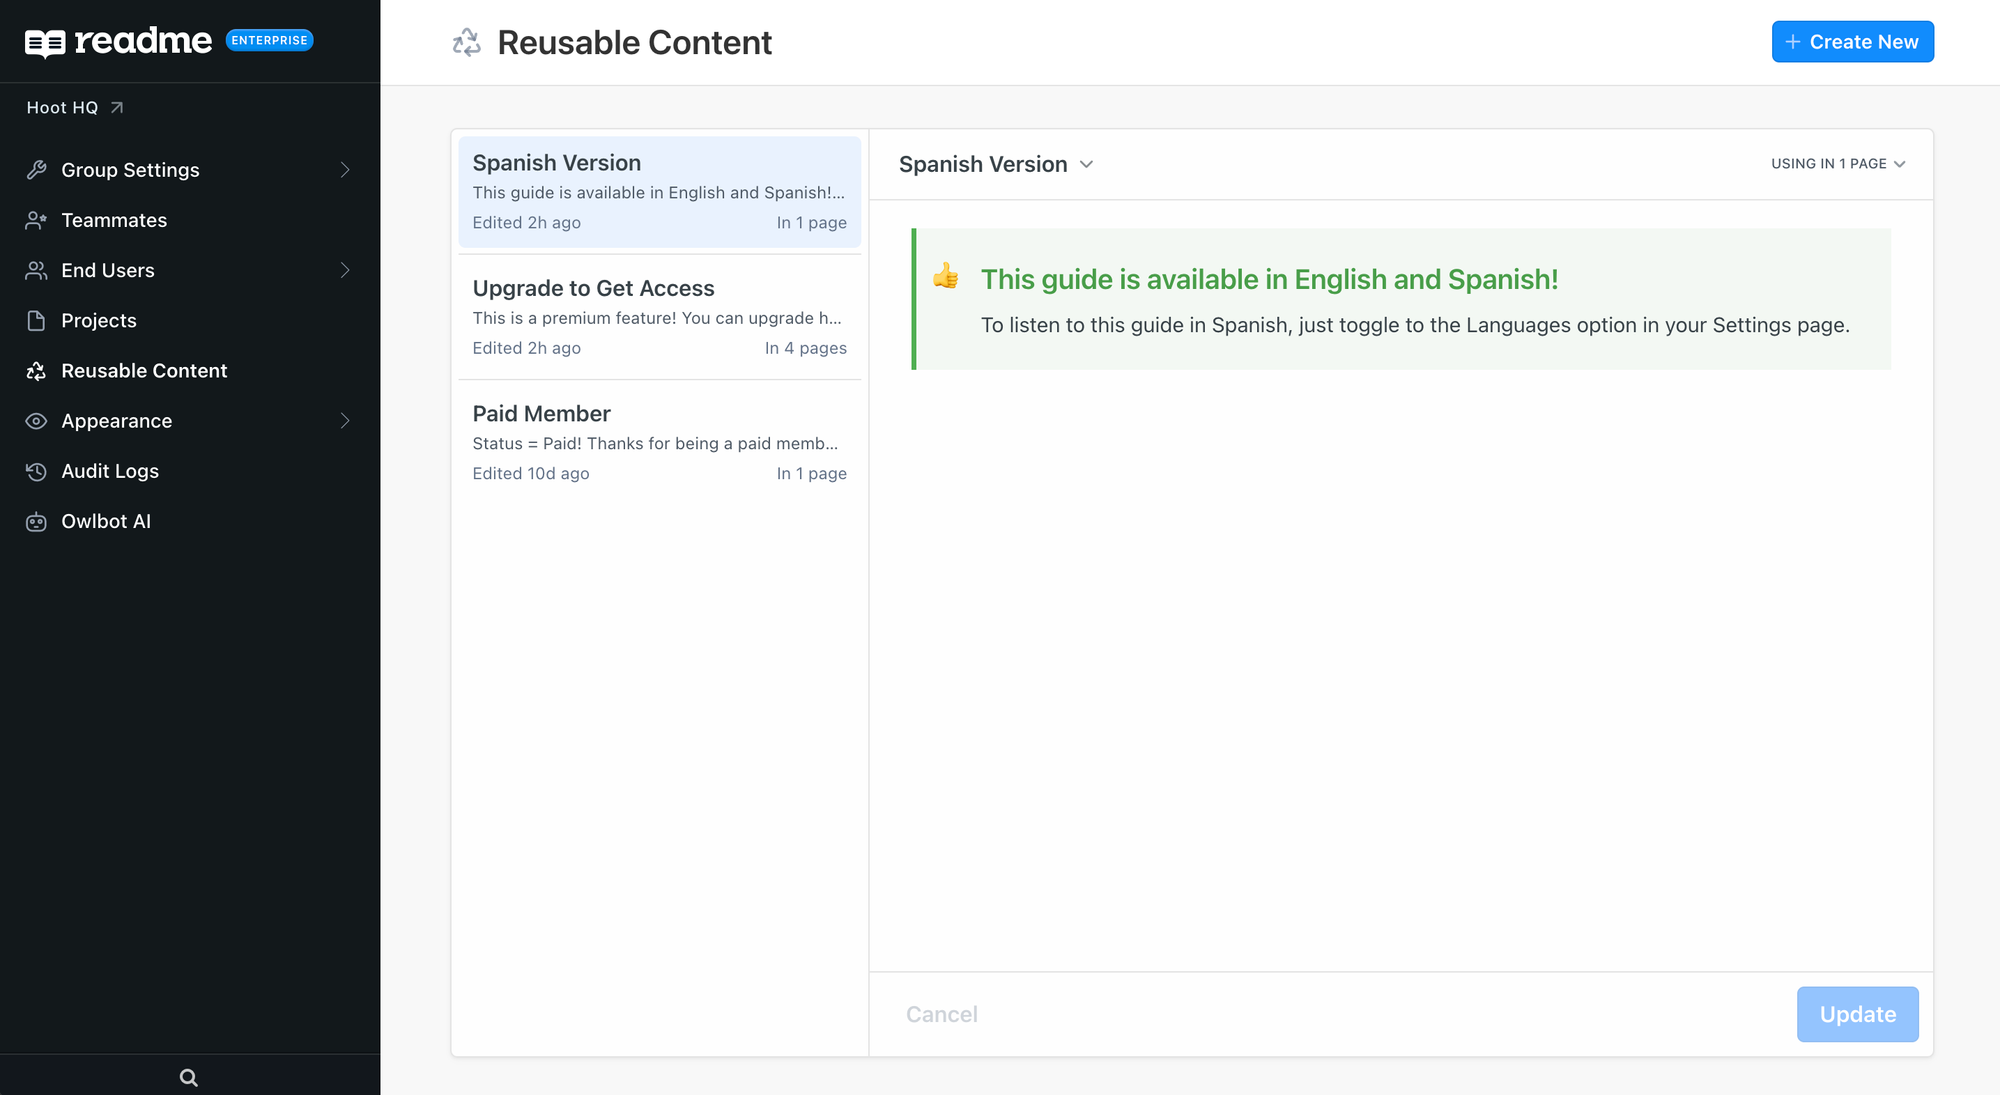Open Reusable Content in the sidebar

click(144, 371)
